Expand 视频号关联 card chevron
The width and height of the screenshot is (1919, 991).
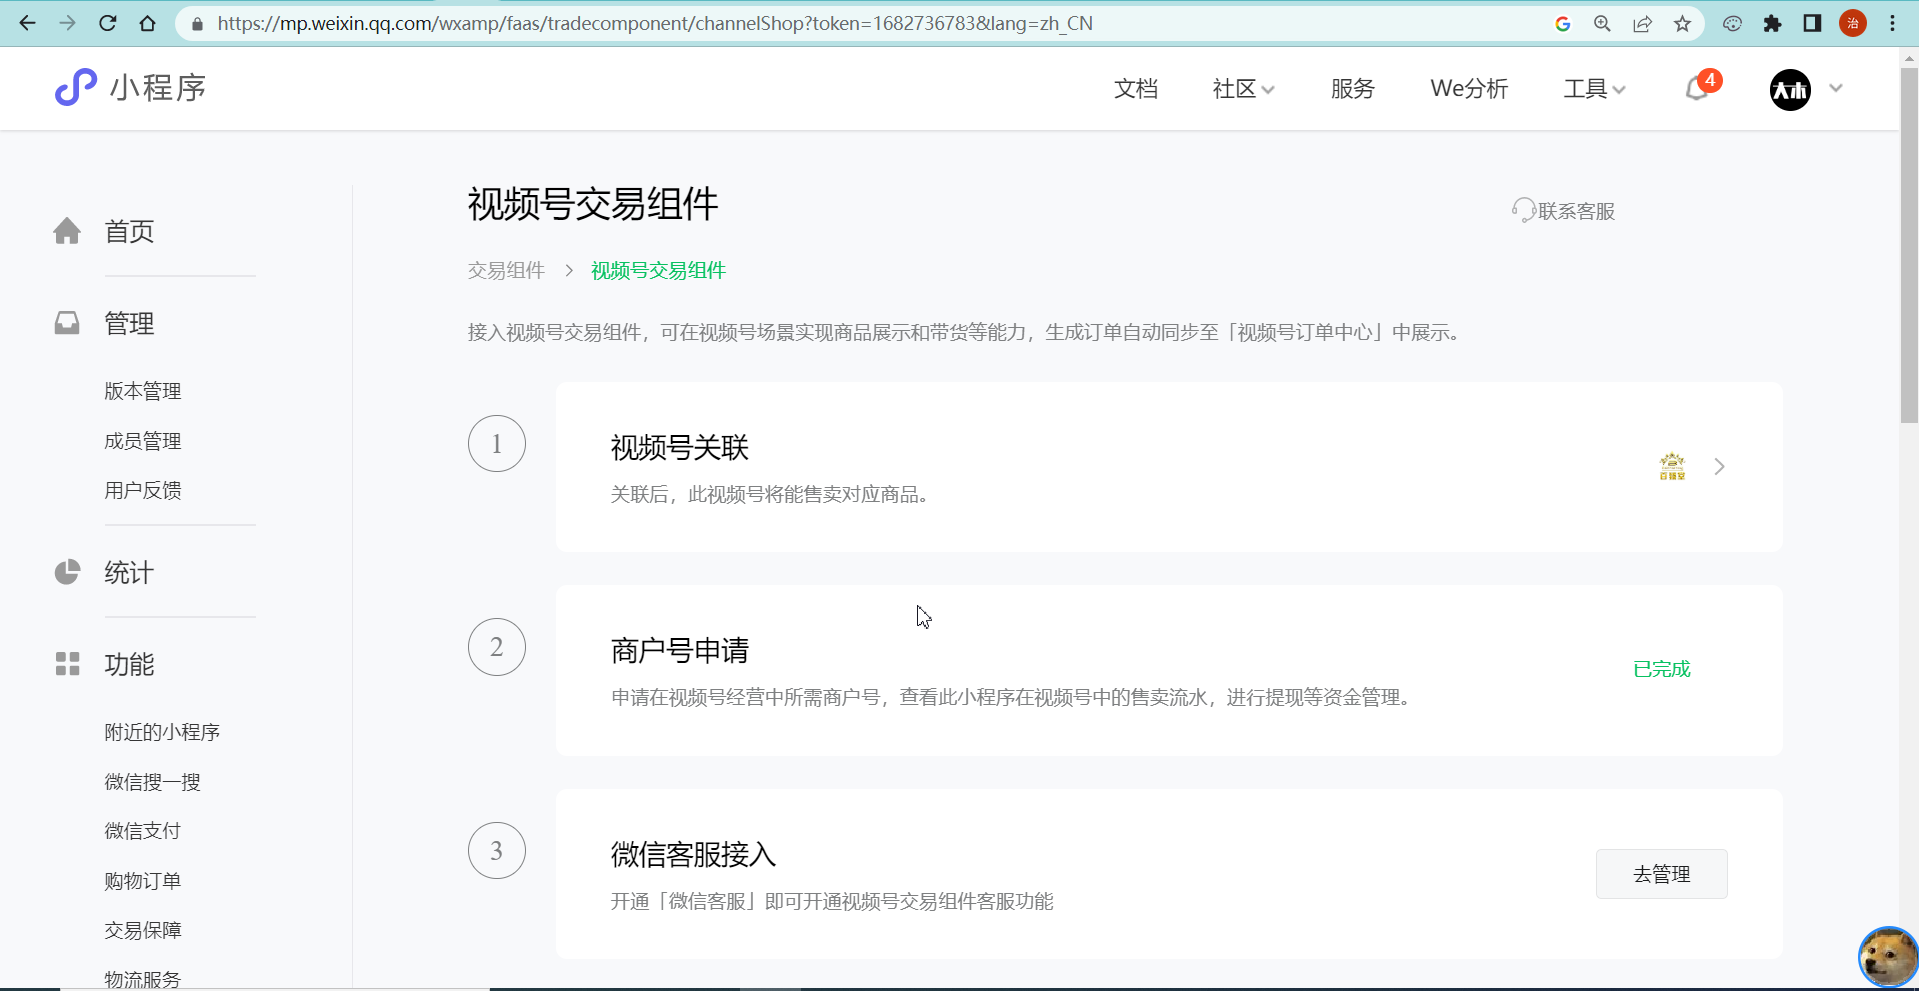coord(1719,467)
